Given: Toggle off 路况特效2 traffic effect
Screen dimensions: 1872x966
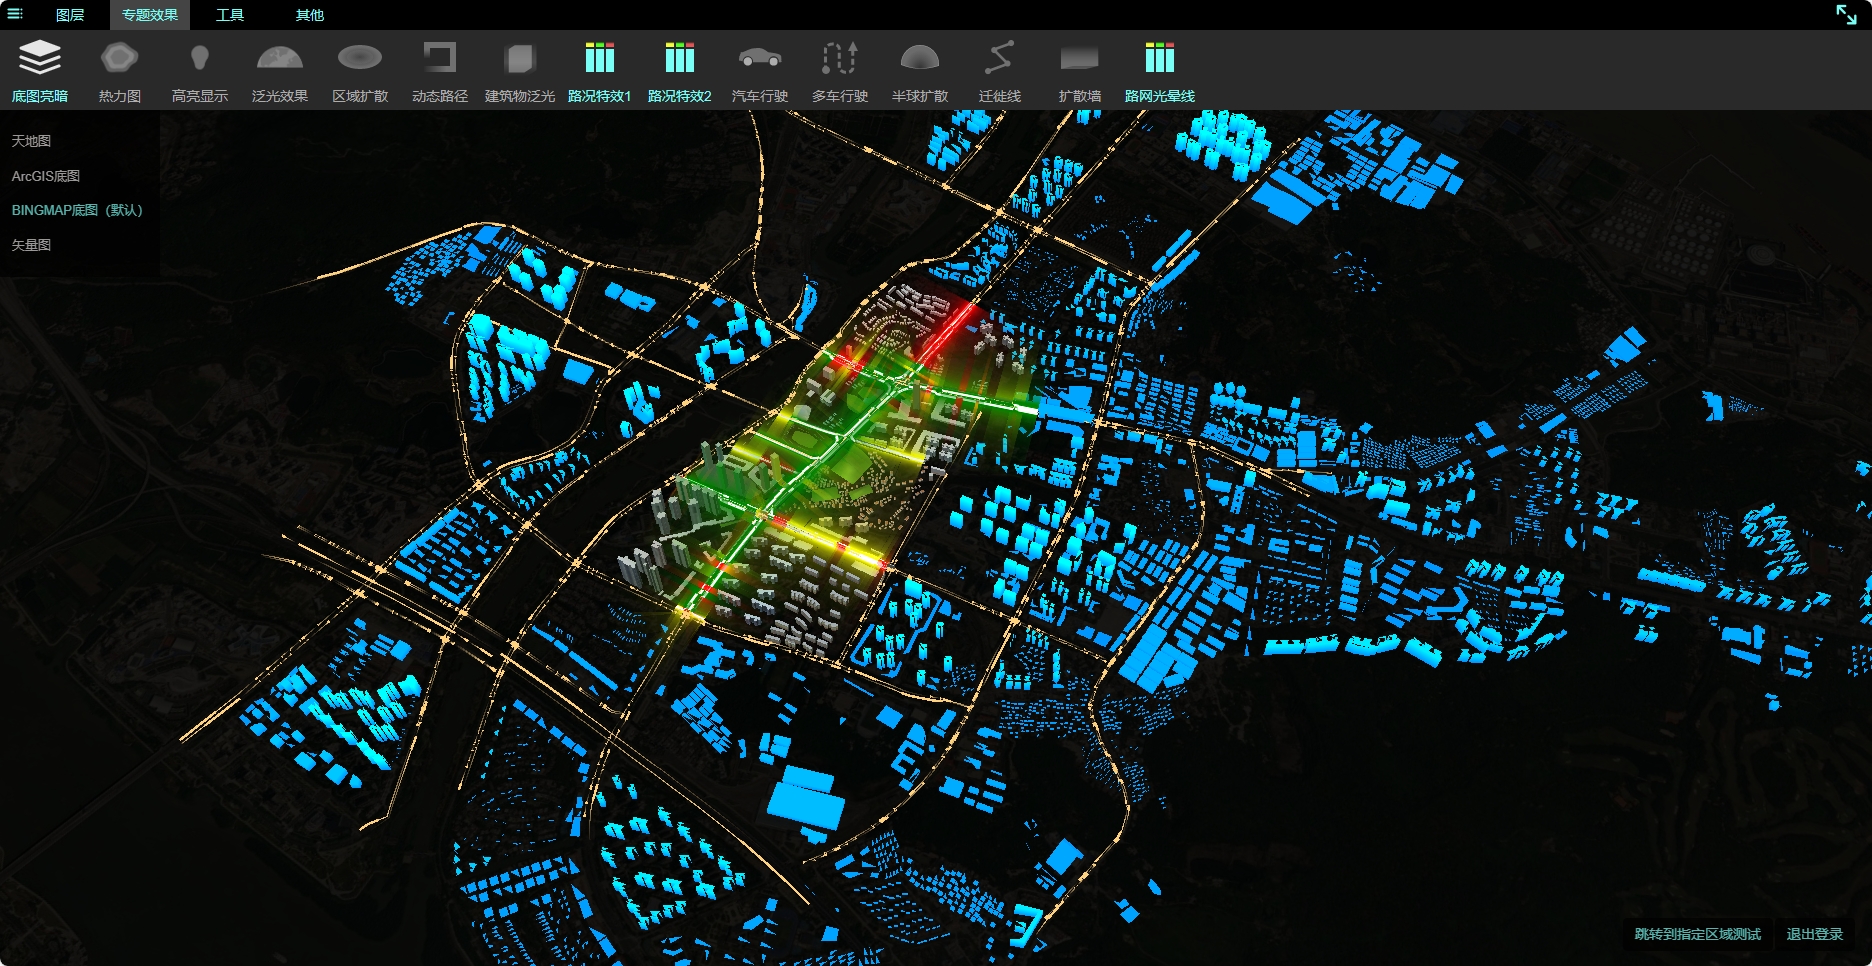Looking at the screenshot, I should pos(680,60).
